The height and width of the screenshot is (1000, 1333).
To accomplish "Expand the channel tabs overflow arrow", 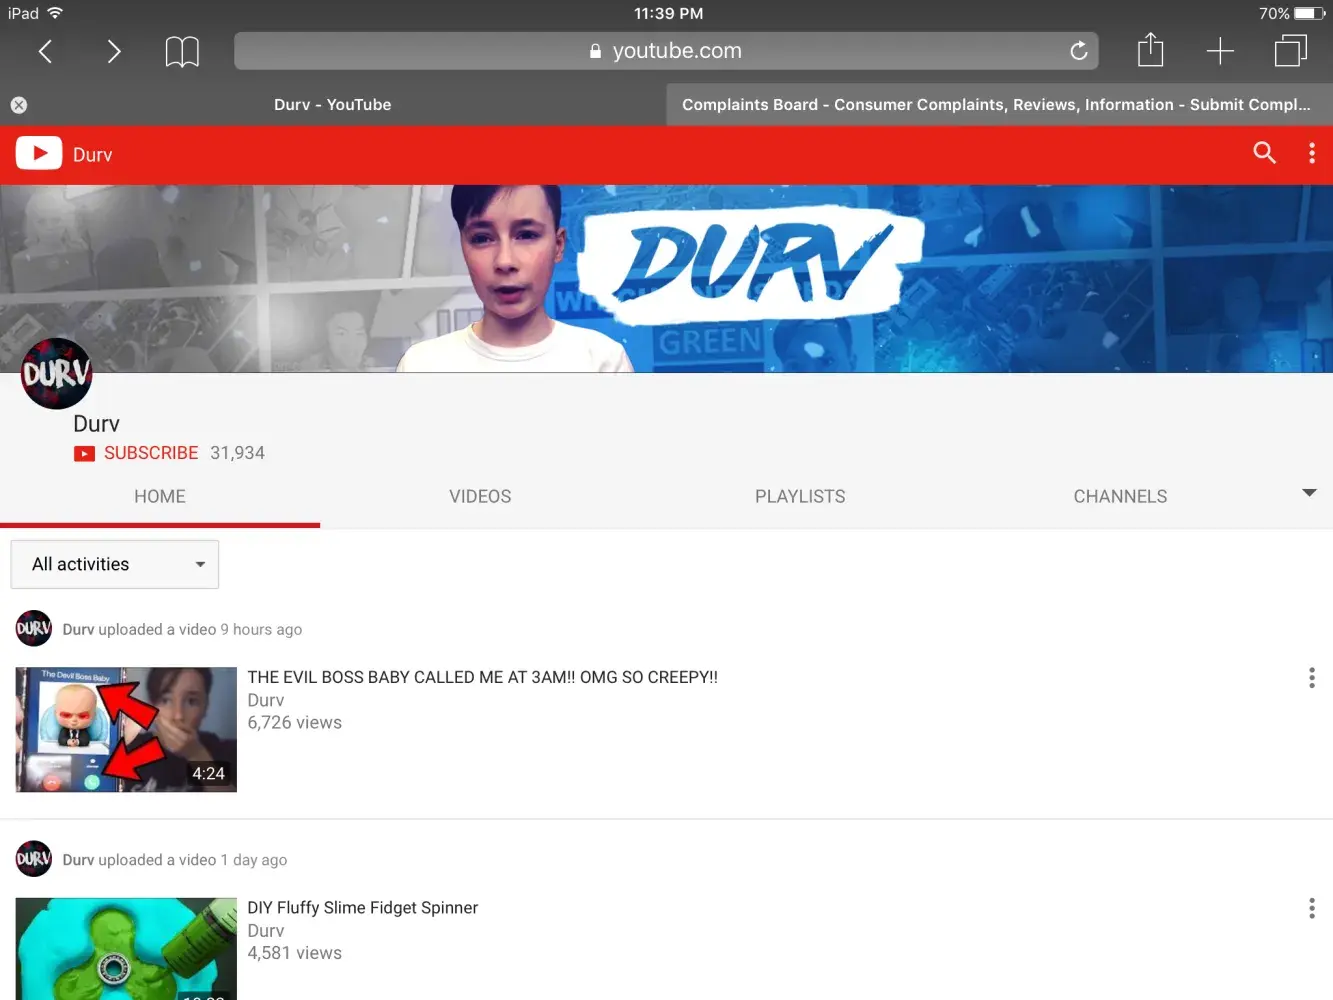I will click(x=1309, y=493).
